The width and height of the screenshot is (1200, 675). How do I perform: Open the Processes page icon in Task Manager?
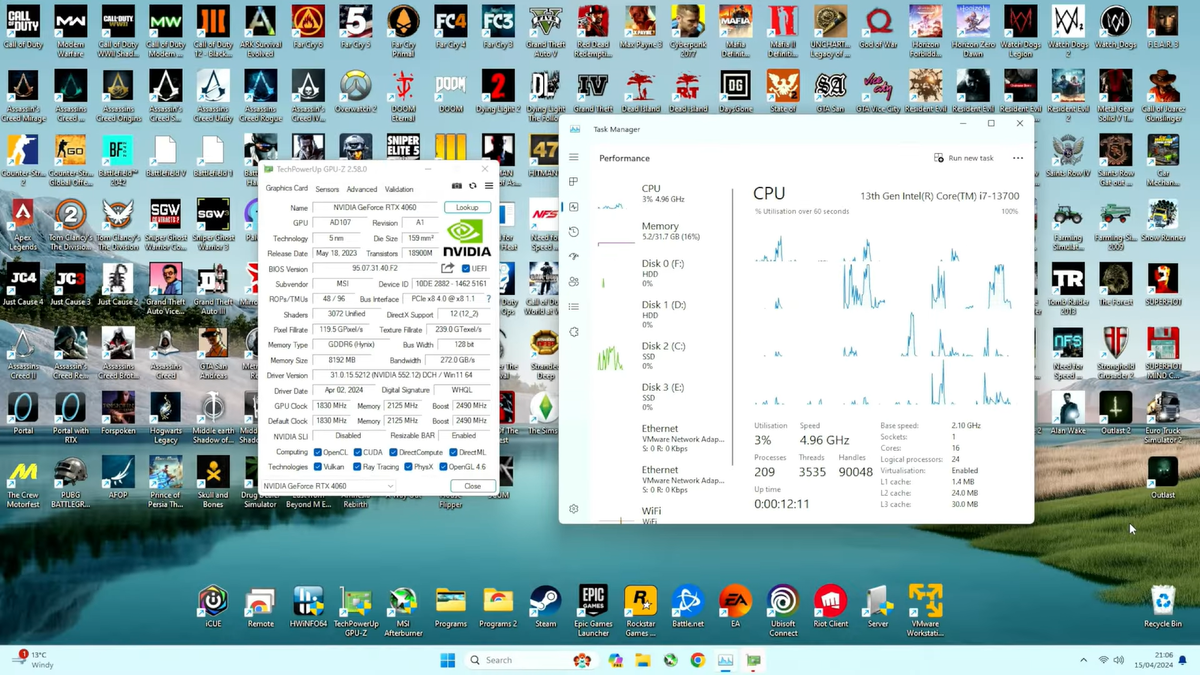(574, 182)
